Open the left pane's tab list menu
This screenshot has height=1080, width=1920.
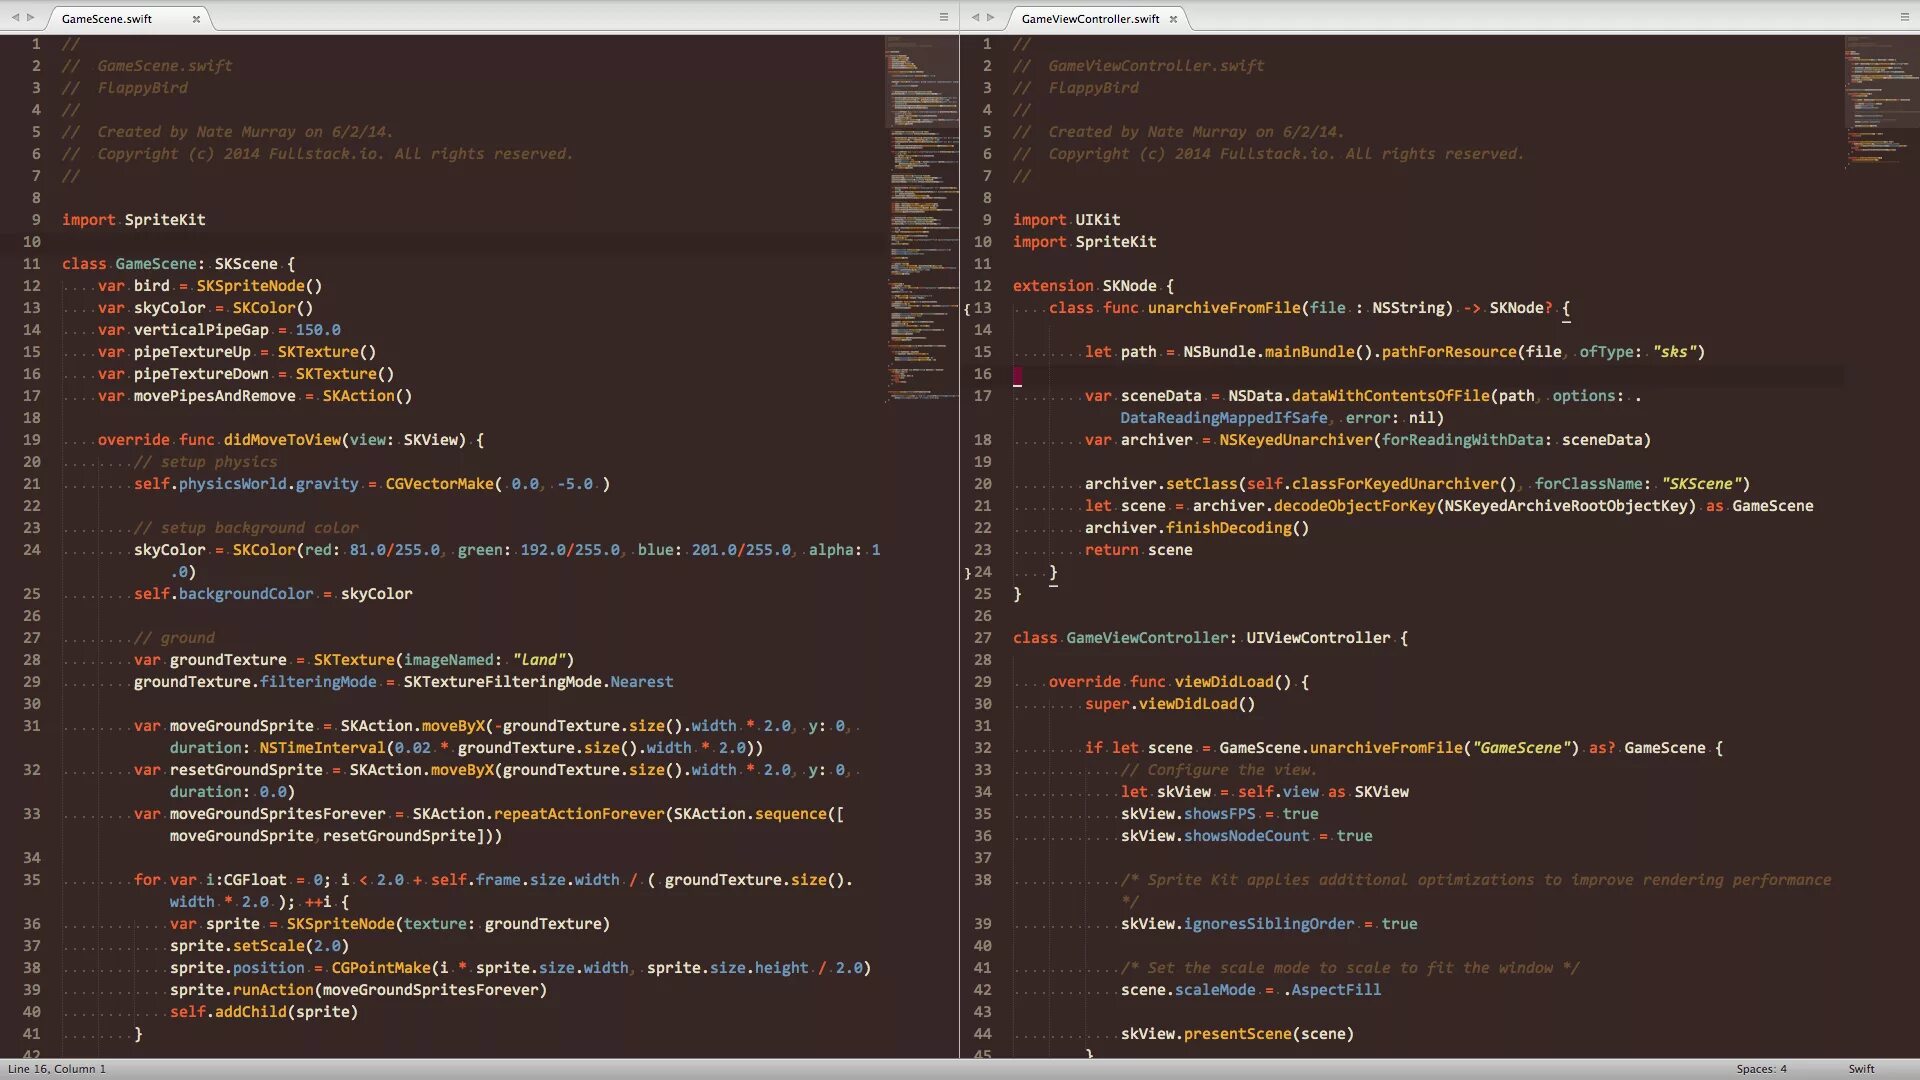[x=943, y=17]
